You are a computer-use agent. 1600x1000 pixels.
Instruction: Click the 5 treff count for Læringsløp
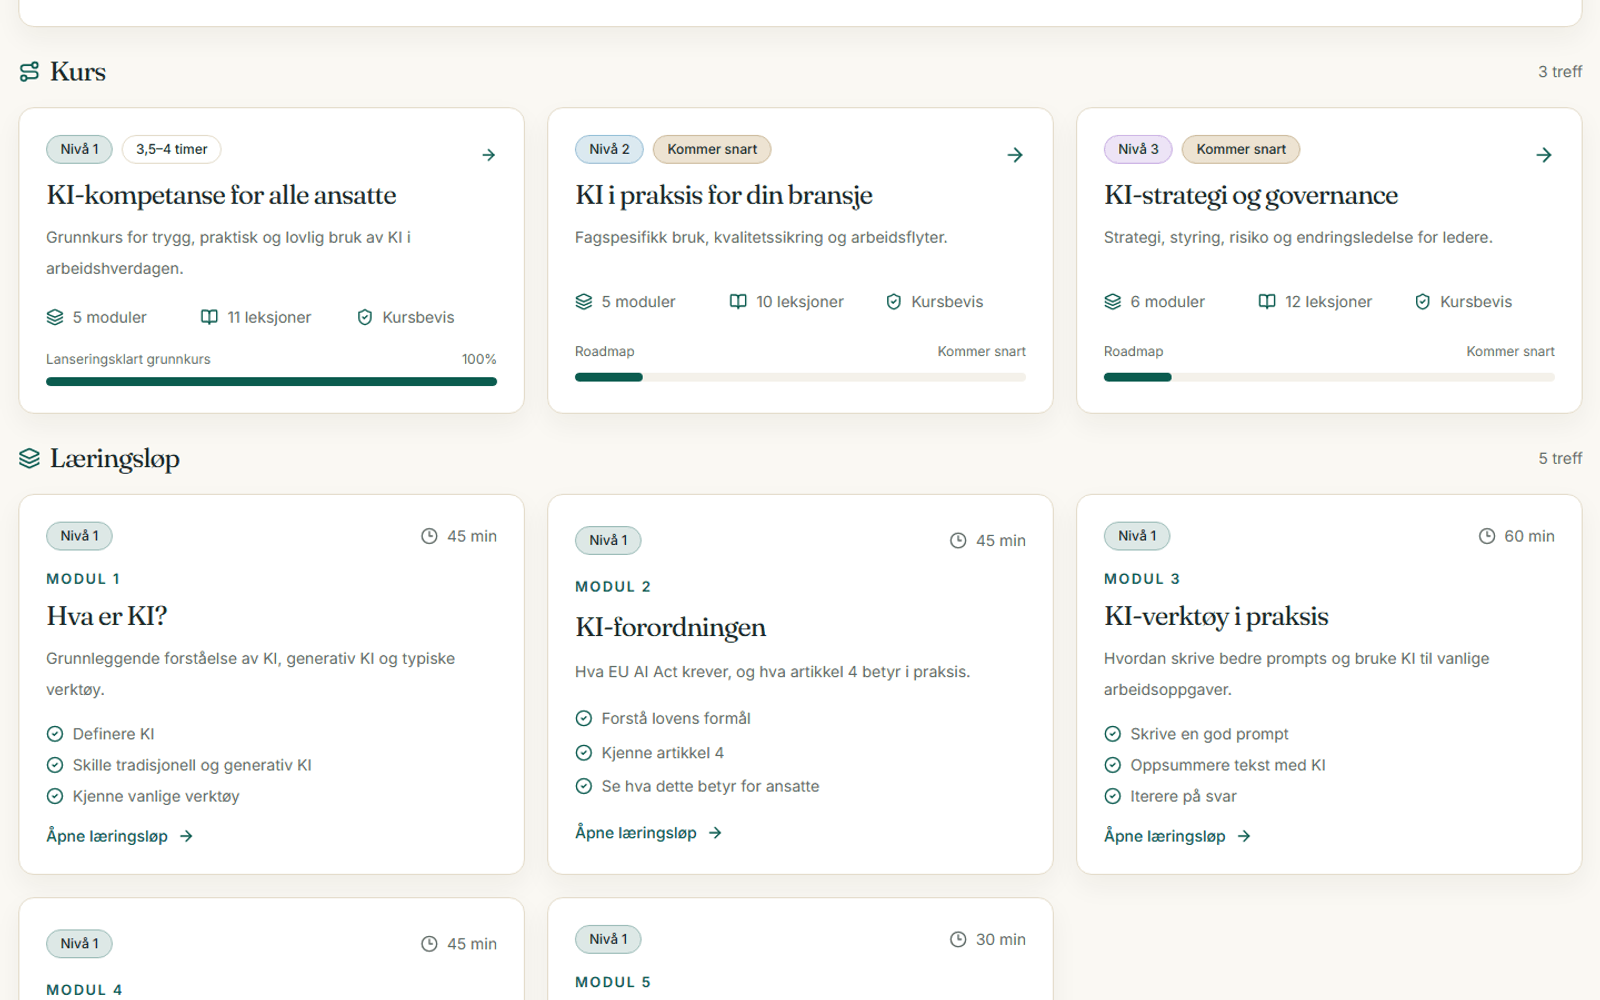(x=1560, y=458)
